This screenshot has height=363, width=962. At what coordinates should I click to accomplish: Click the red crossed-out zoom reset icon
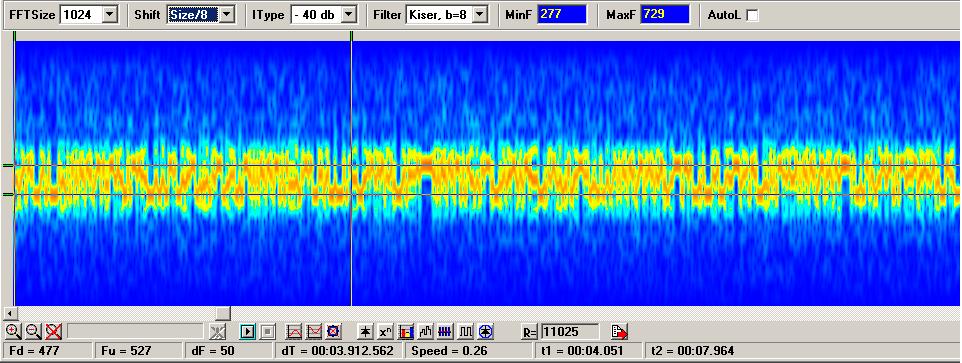[x=54, y=332]
